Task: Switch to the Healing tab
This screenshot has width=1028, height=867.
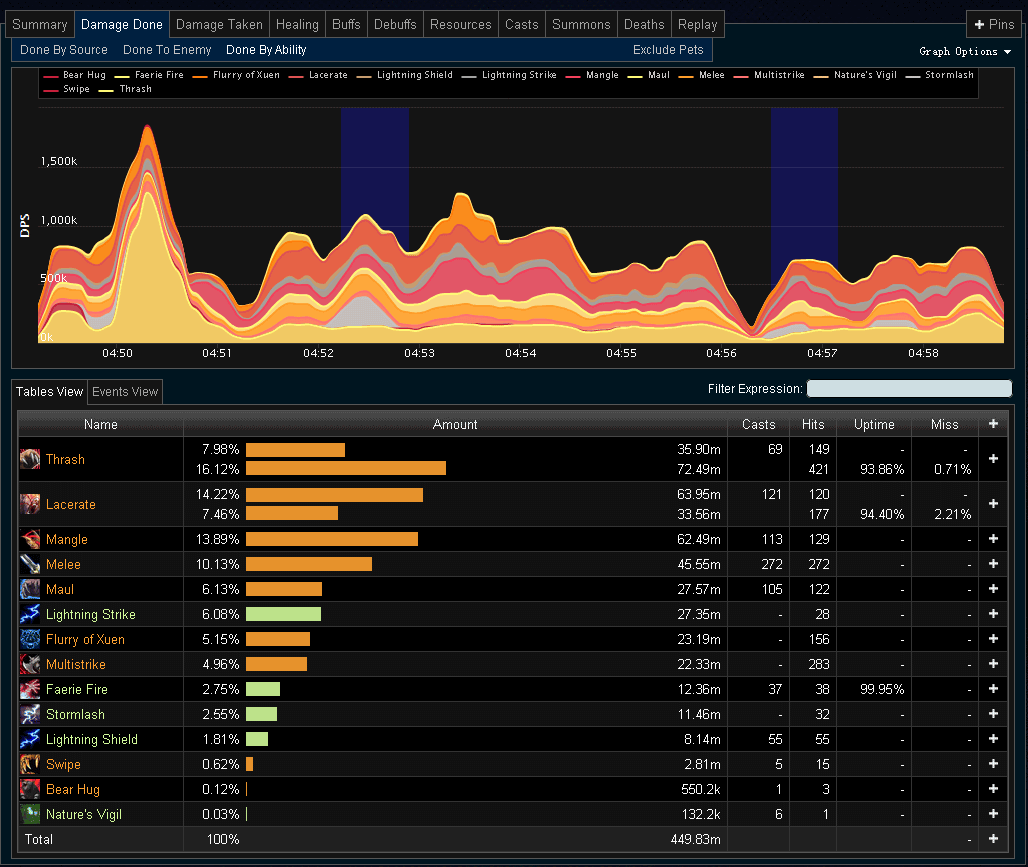Action: [297, 25]
